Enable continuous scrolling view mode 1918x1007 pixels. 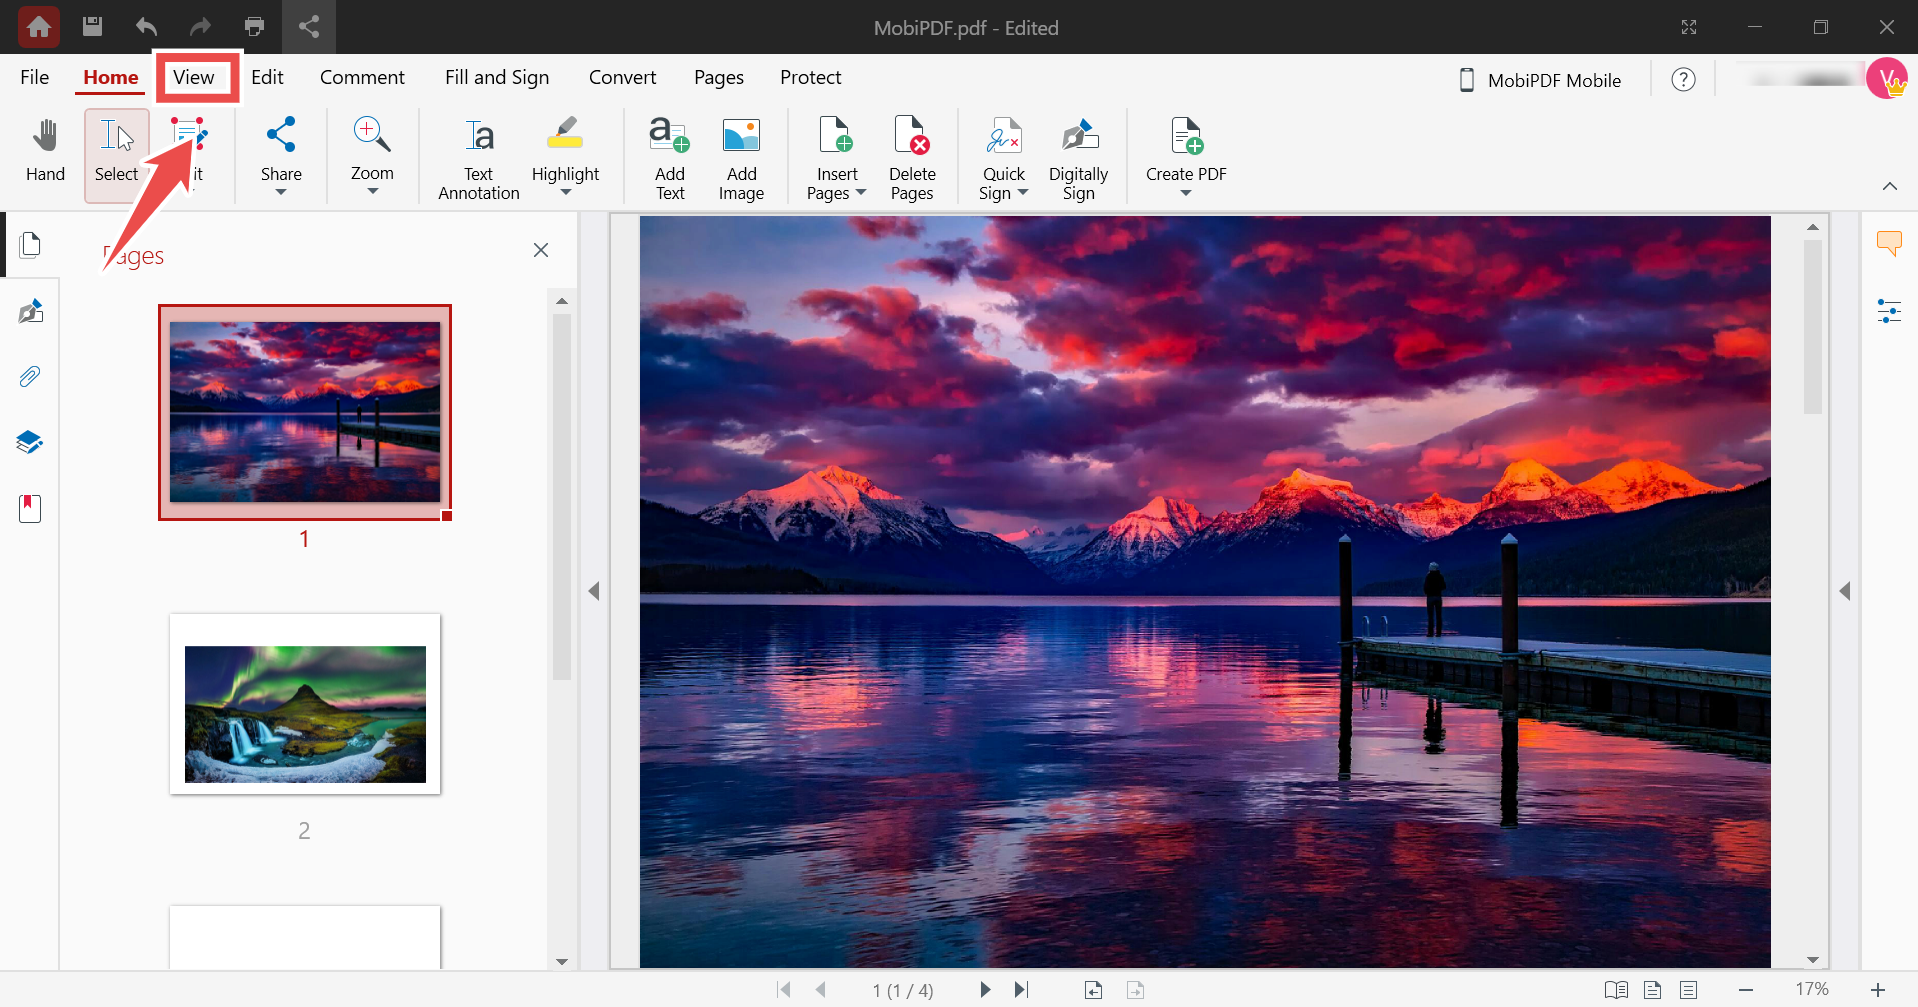[1690, 990]
